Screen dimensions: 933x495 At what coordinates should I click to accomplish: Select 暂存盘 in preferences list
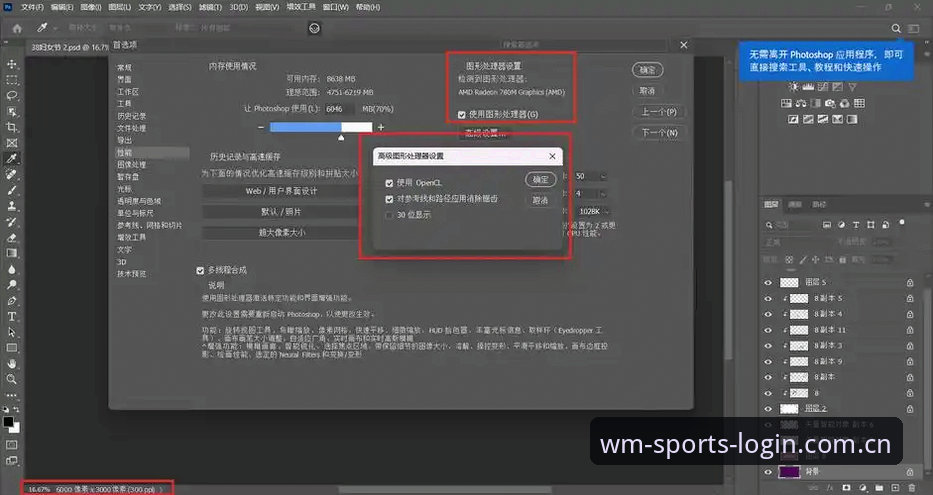[x=128, y=177]
